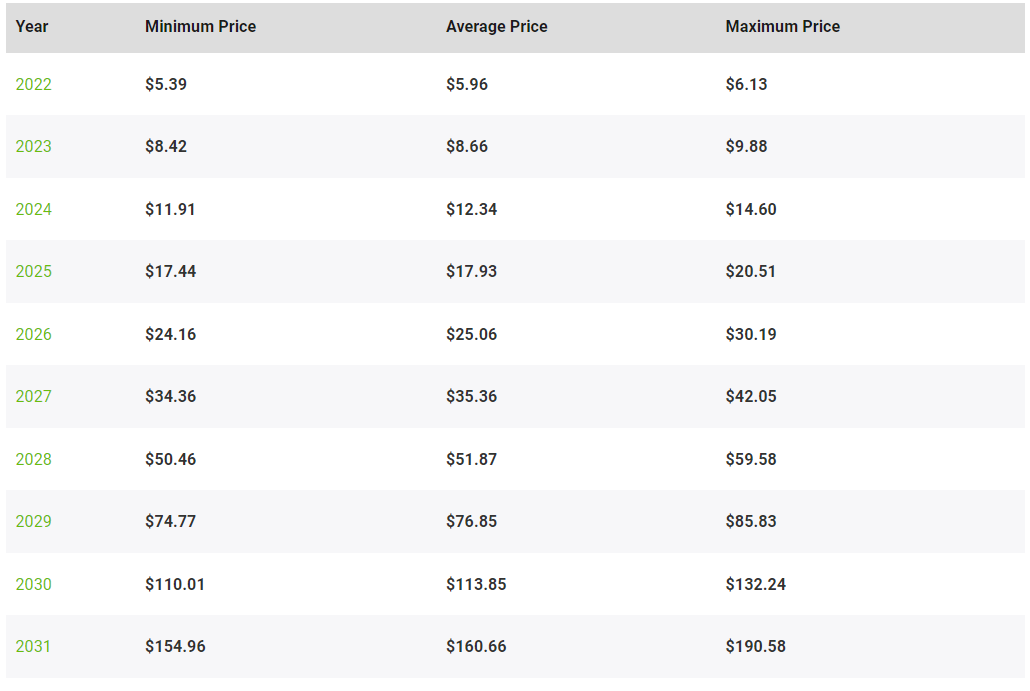Follow the 2030 year link
This screenshot has height=691, width=1030.
click(x=34, y=584)
